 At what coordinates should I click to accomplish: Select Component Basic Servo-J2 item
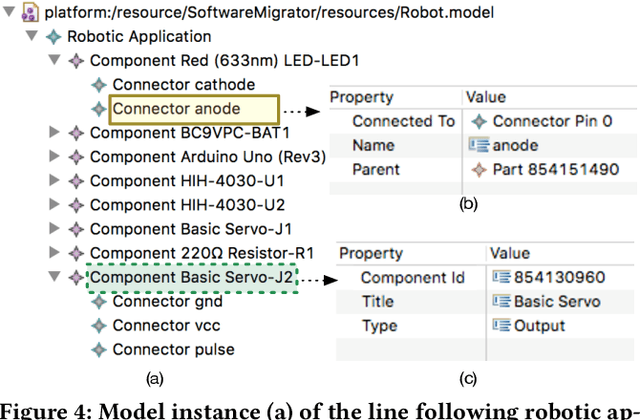point(192,278)
